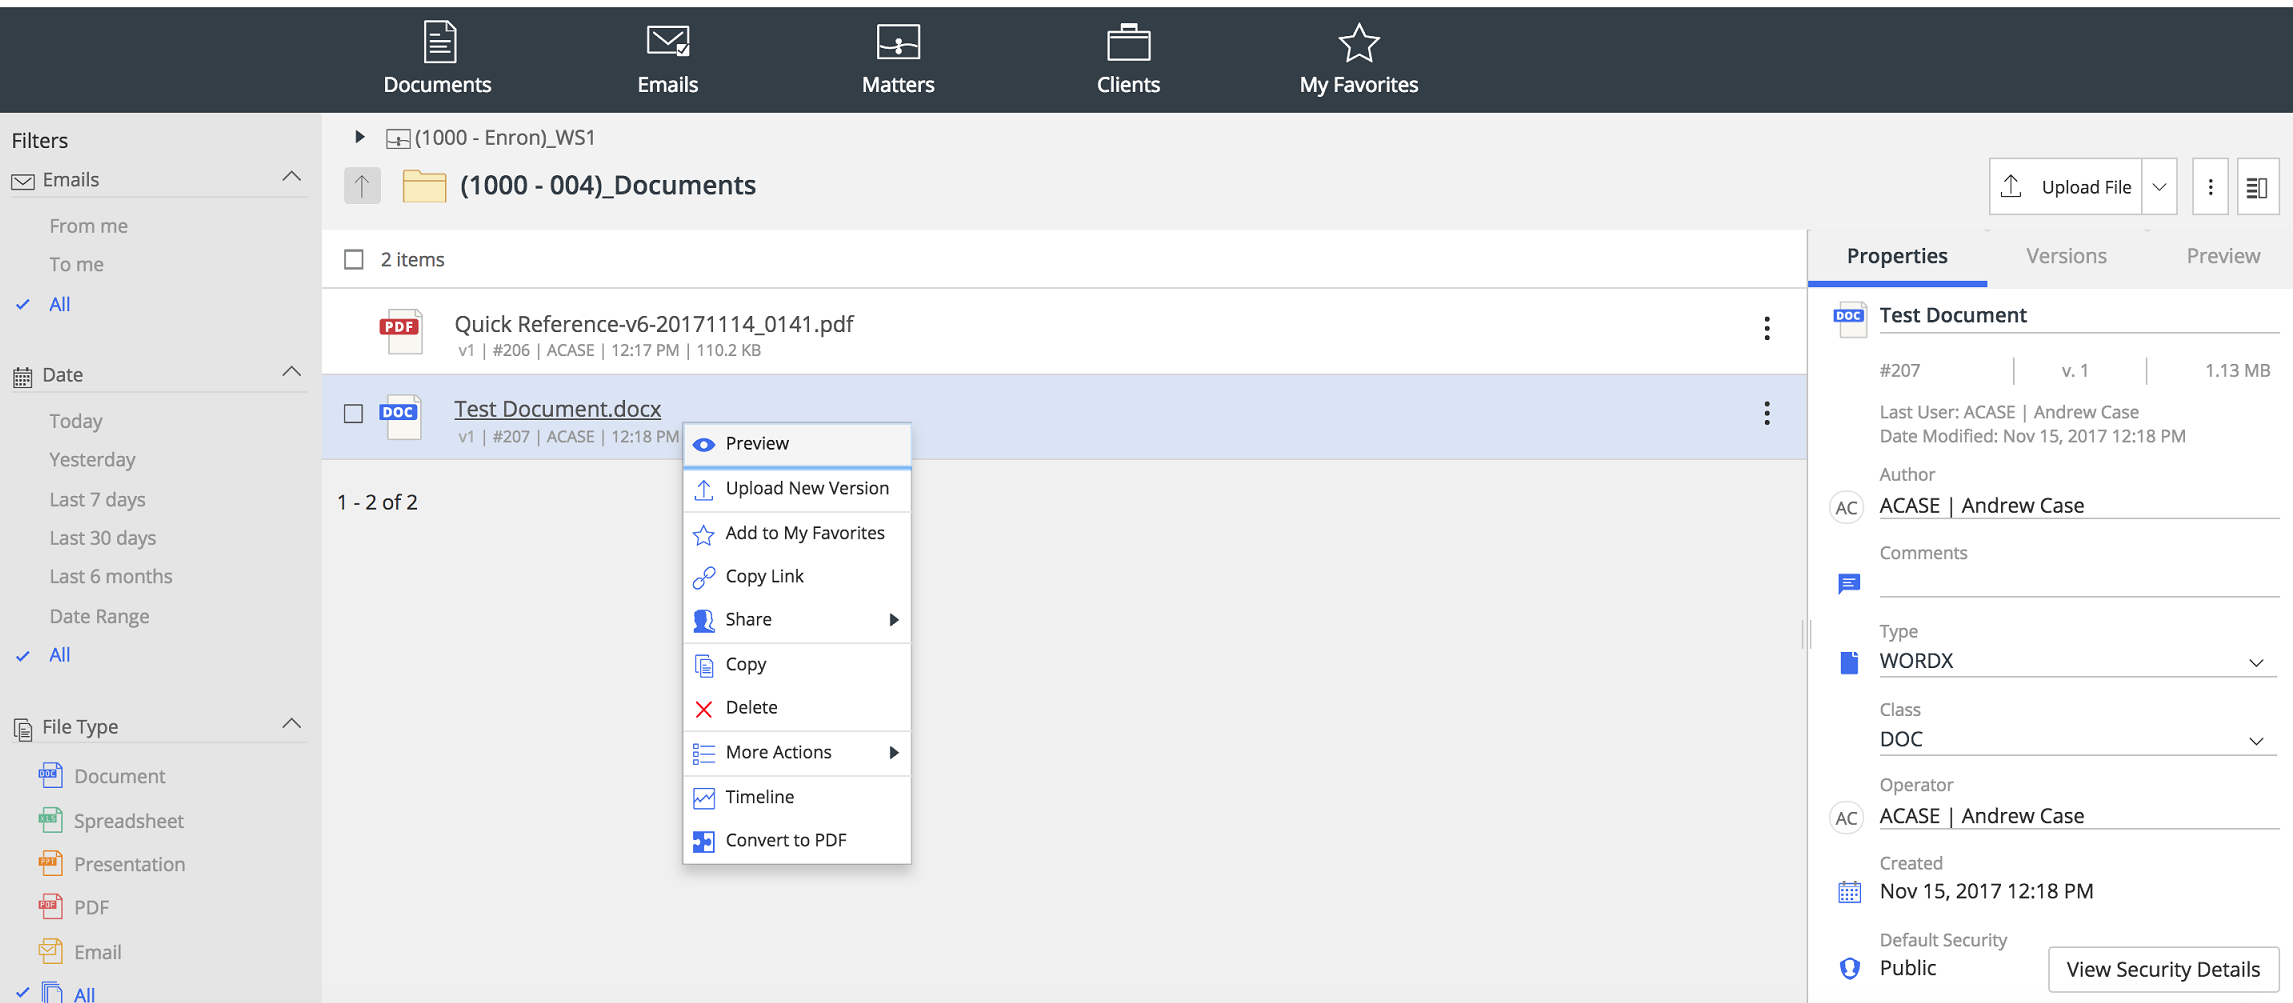Click into the Comments field
The width and height of the screenshot is (2293, 1003).
pyautogui.click(x=2075, y=582)
